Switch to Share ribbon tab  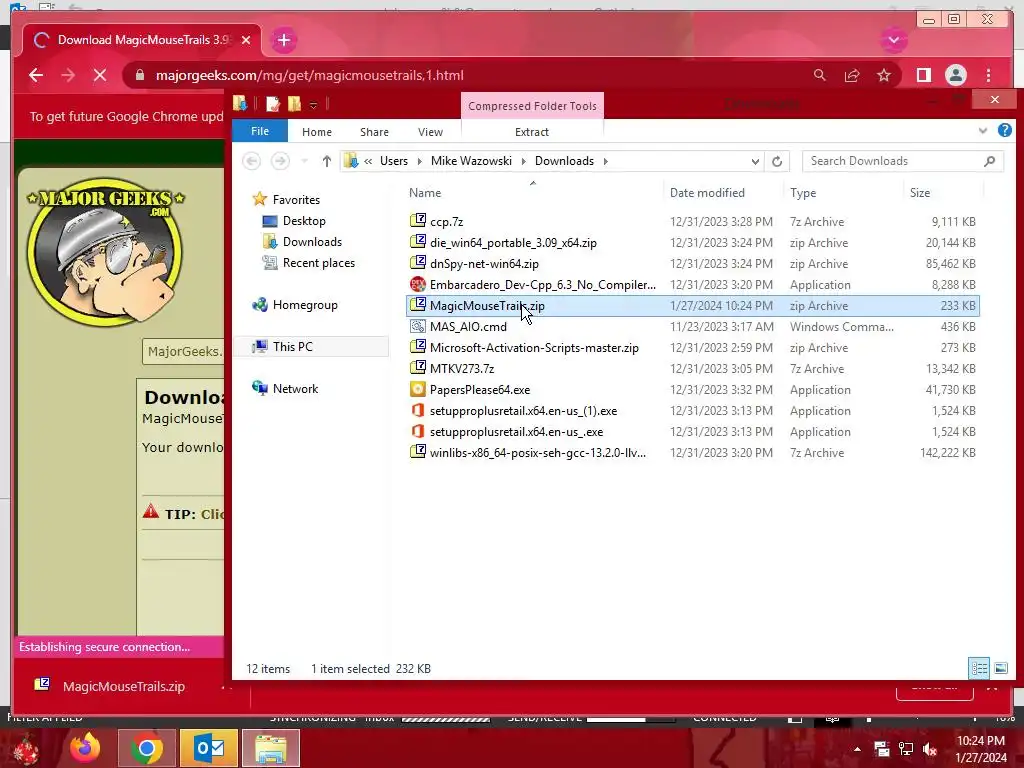pos(374,132)
